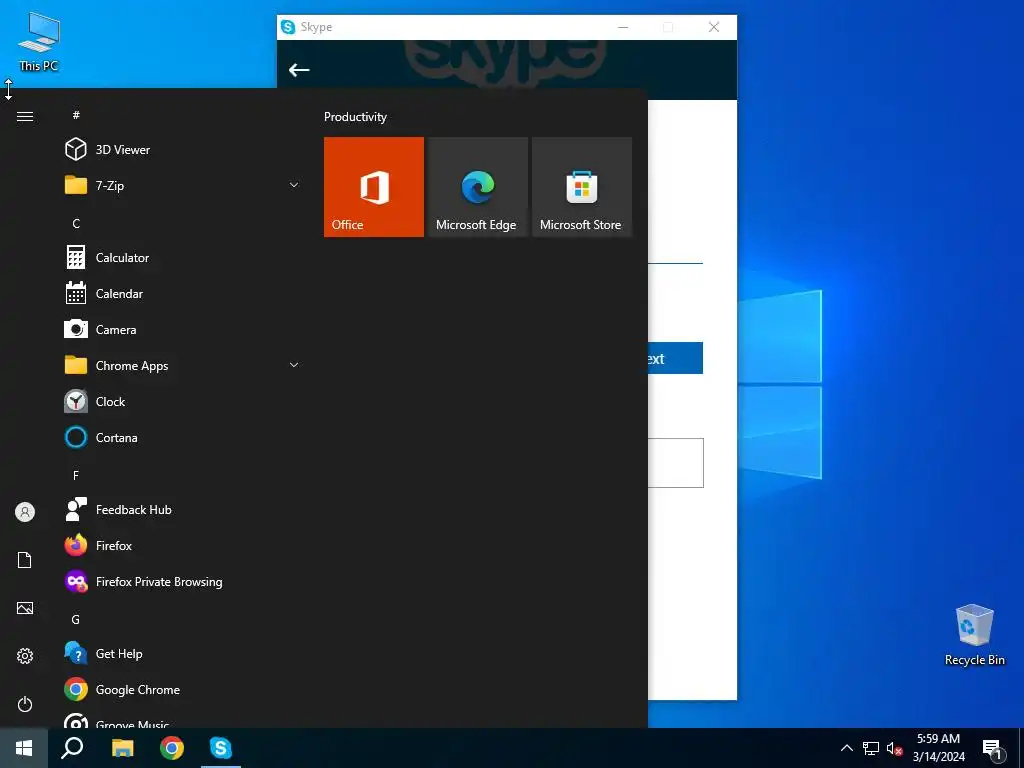Viewport: 1024px width, 768px height.
Task: Expand the Chrome Apps folder chevron
Action: point(294,365)
